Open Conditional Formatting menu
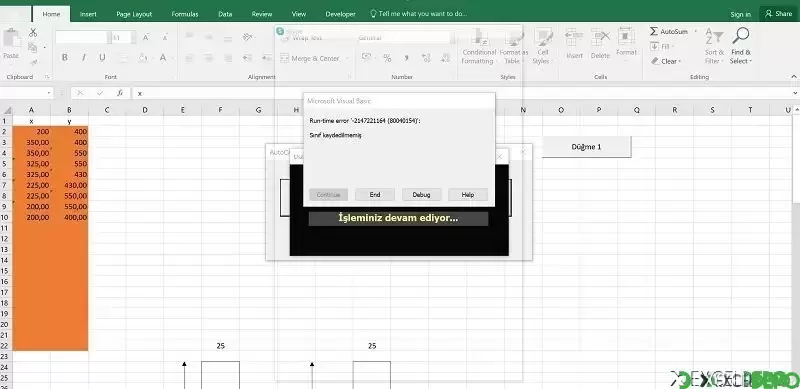Viewport: 800px width, 389px height. (x=479, y=47)
